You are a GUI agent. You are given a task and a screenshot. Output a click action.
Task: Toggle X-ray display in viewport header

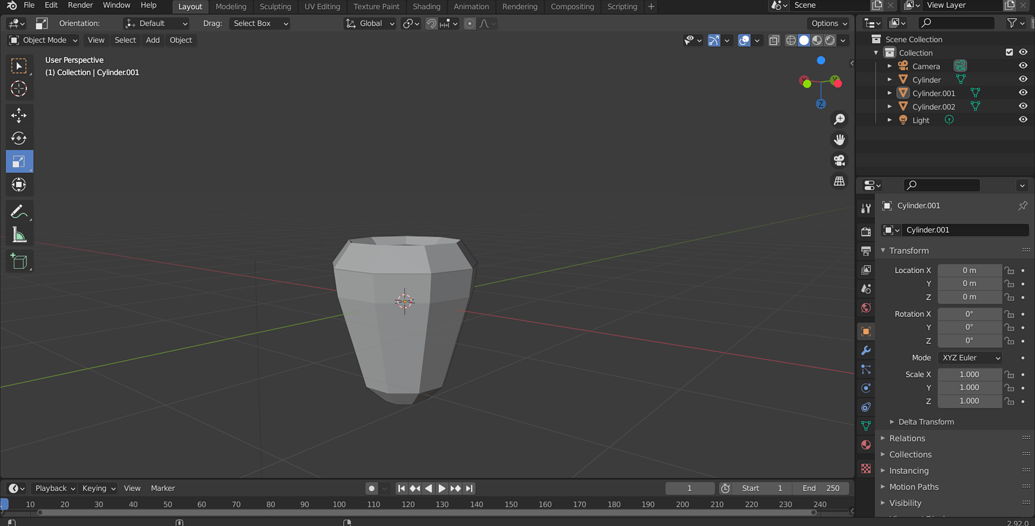coord(774,40)
